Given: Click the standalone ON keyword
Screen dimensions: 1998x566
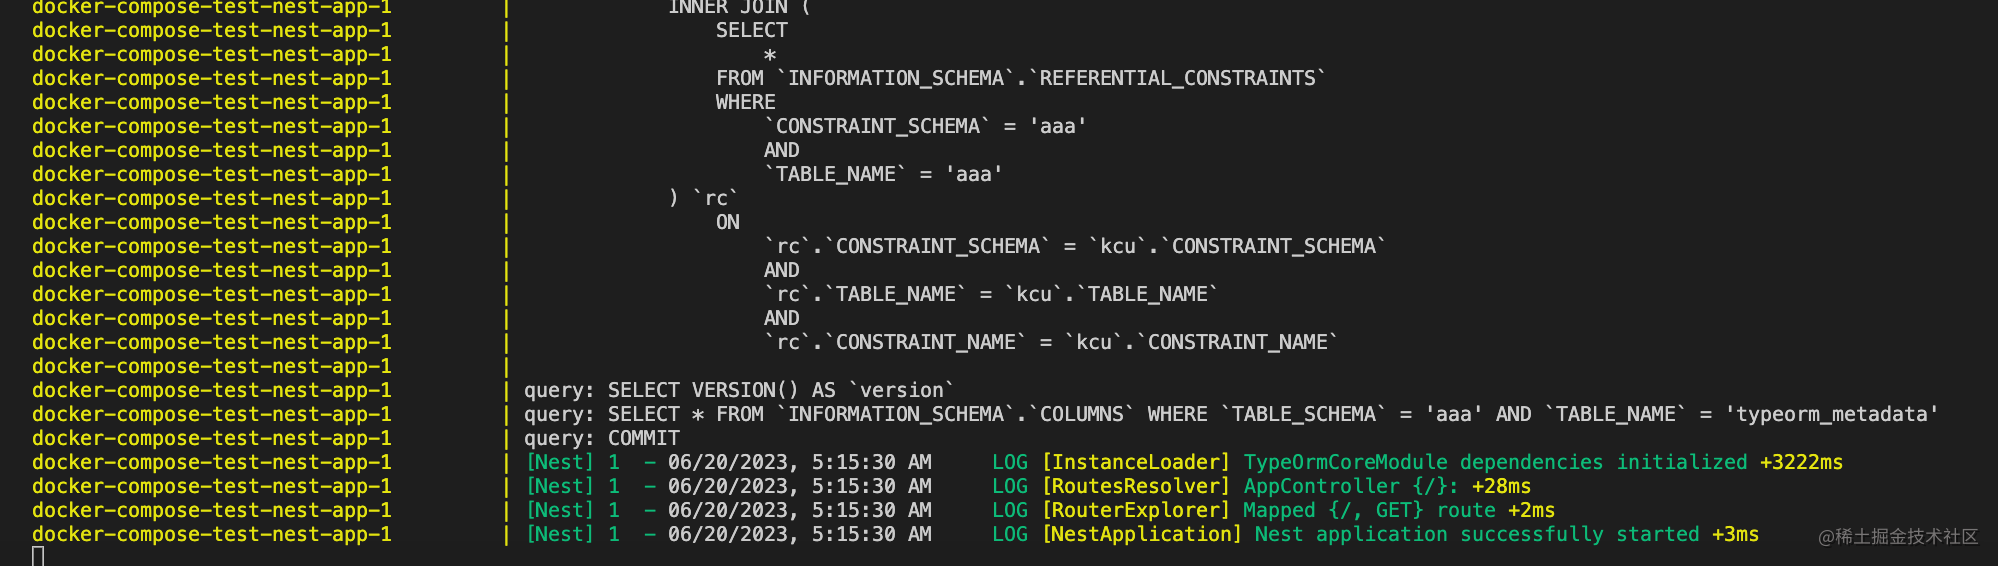Looking at the screenshot, I should [727, 222].
